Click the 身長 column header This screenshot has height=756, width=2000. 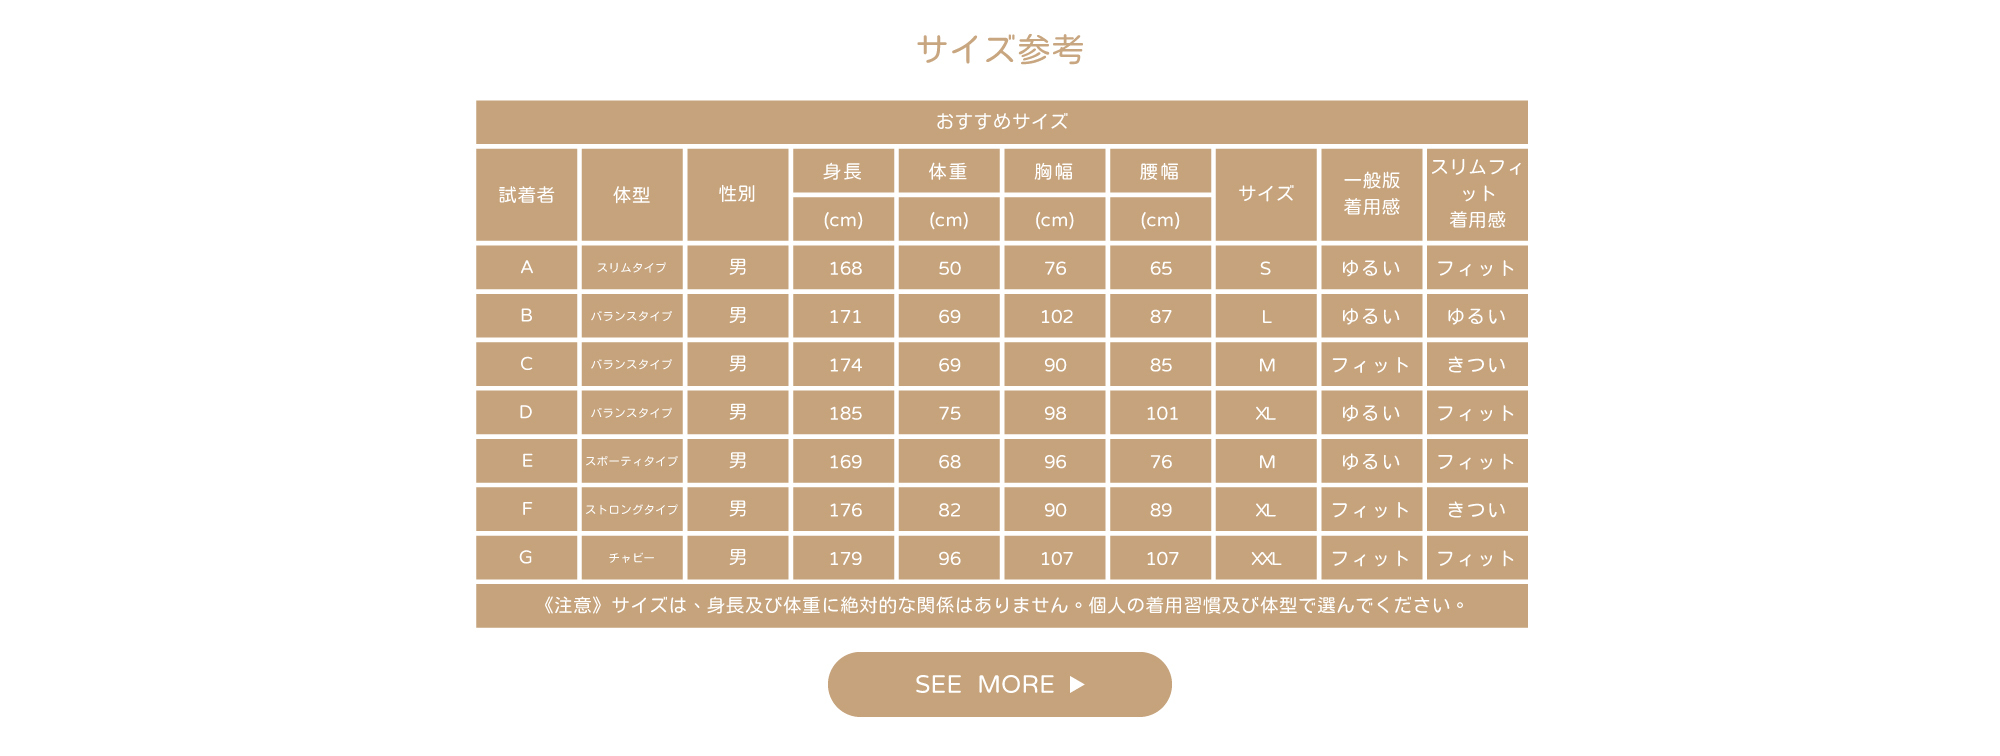843,171
